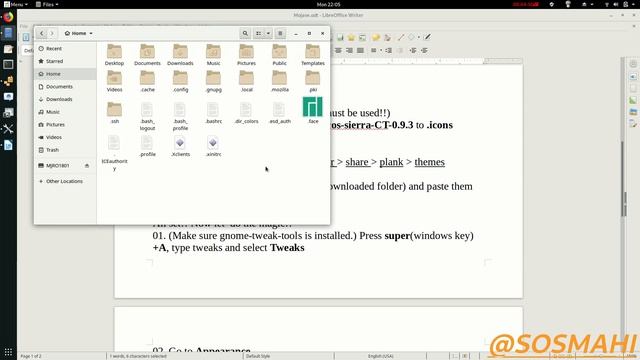Open the Files hamburger menu button
Image resolution: width=640 pixels, height=360 pixels.
point(280,33)
